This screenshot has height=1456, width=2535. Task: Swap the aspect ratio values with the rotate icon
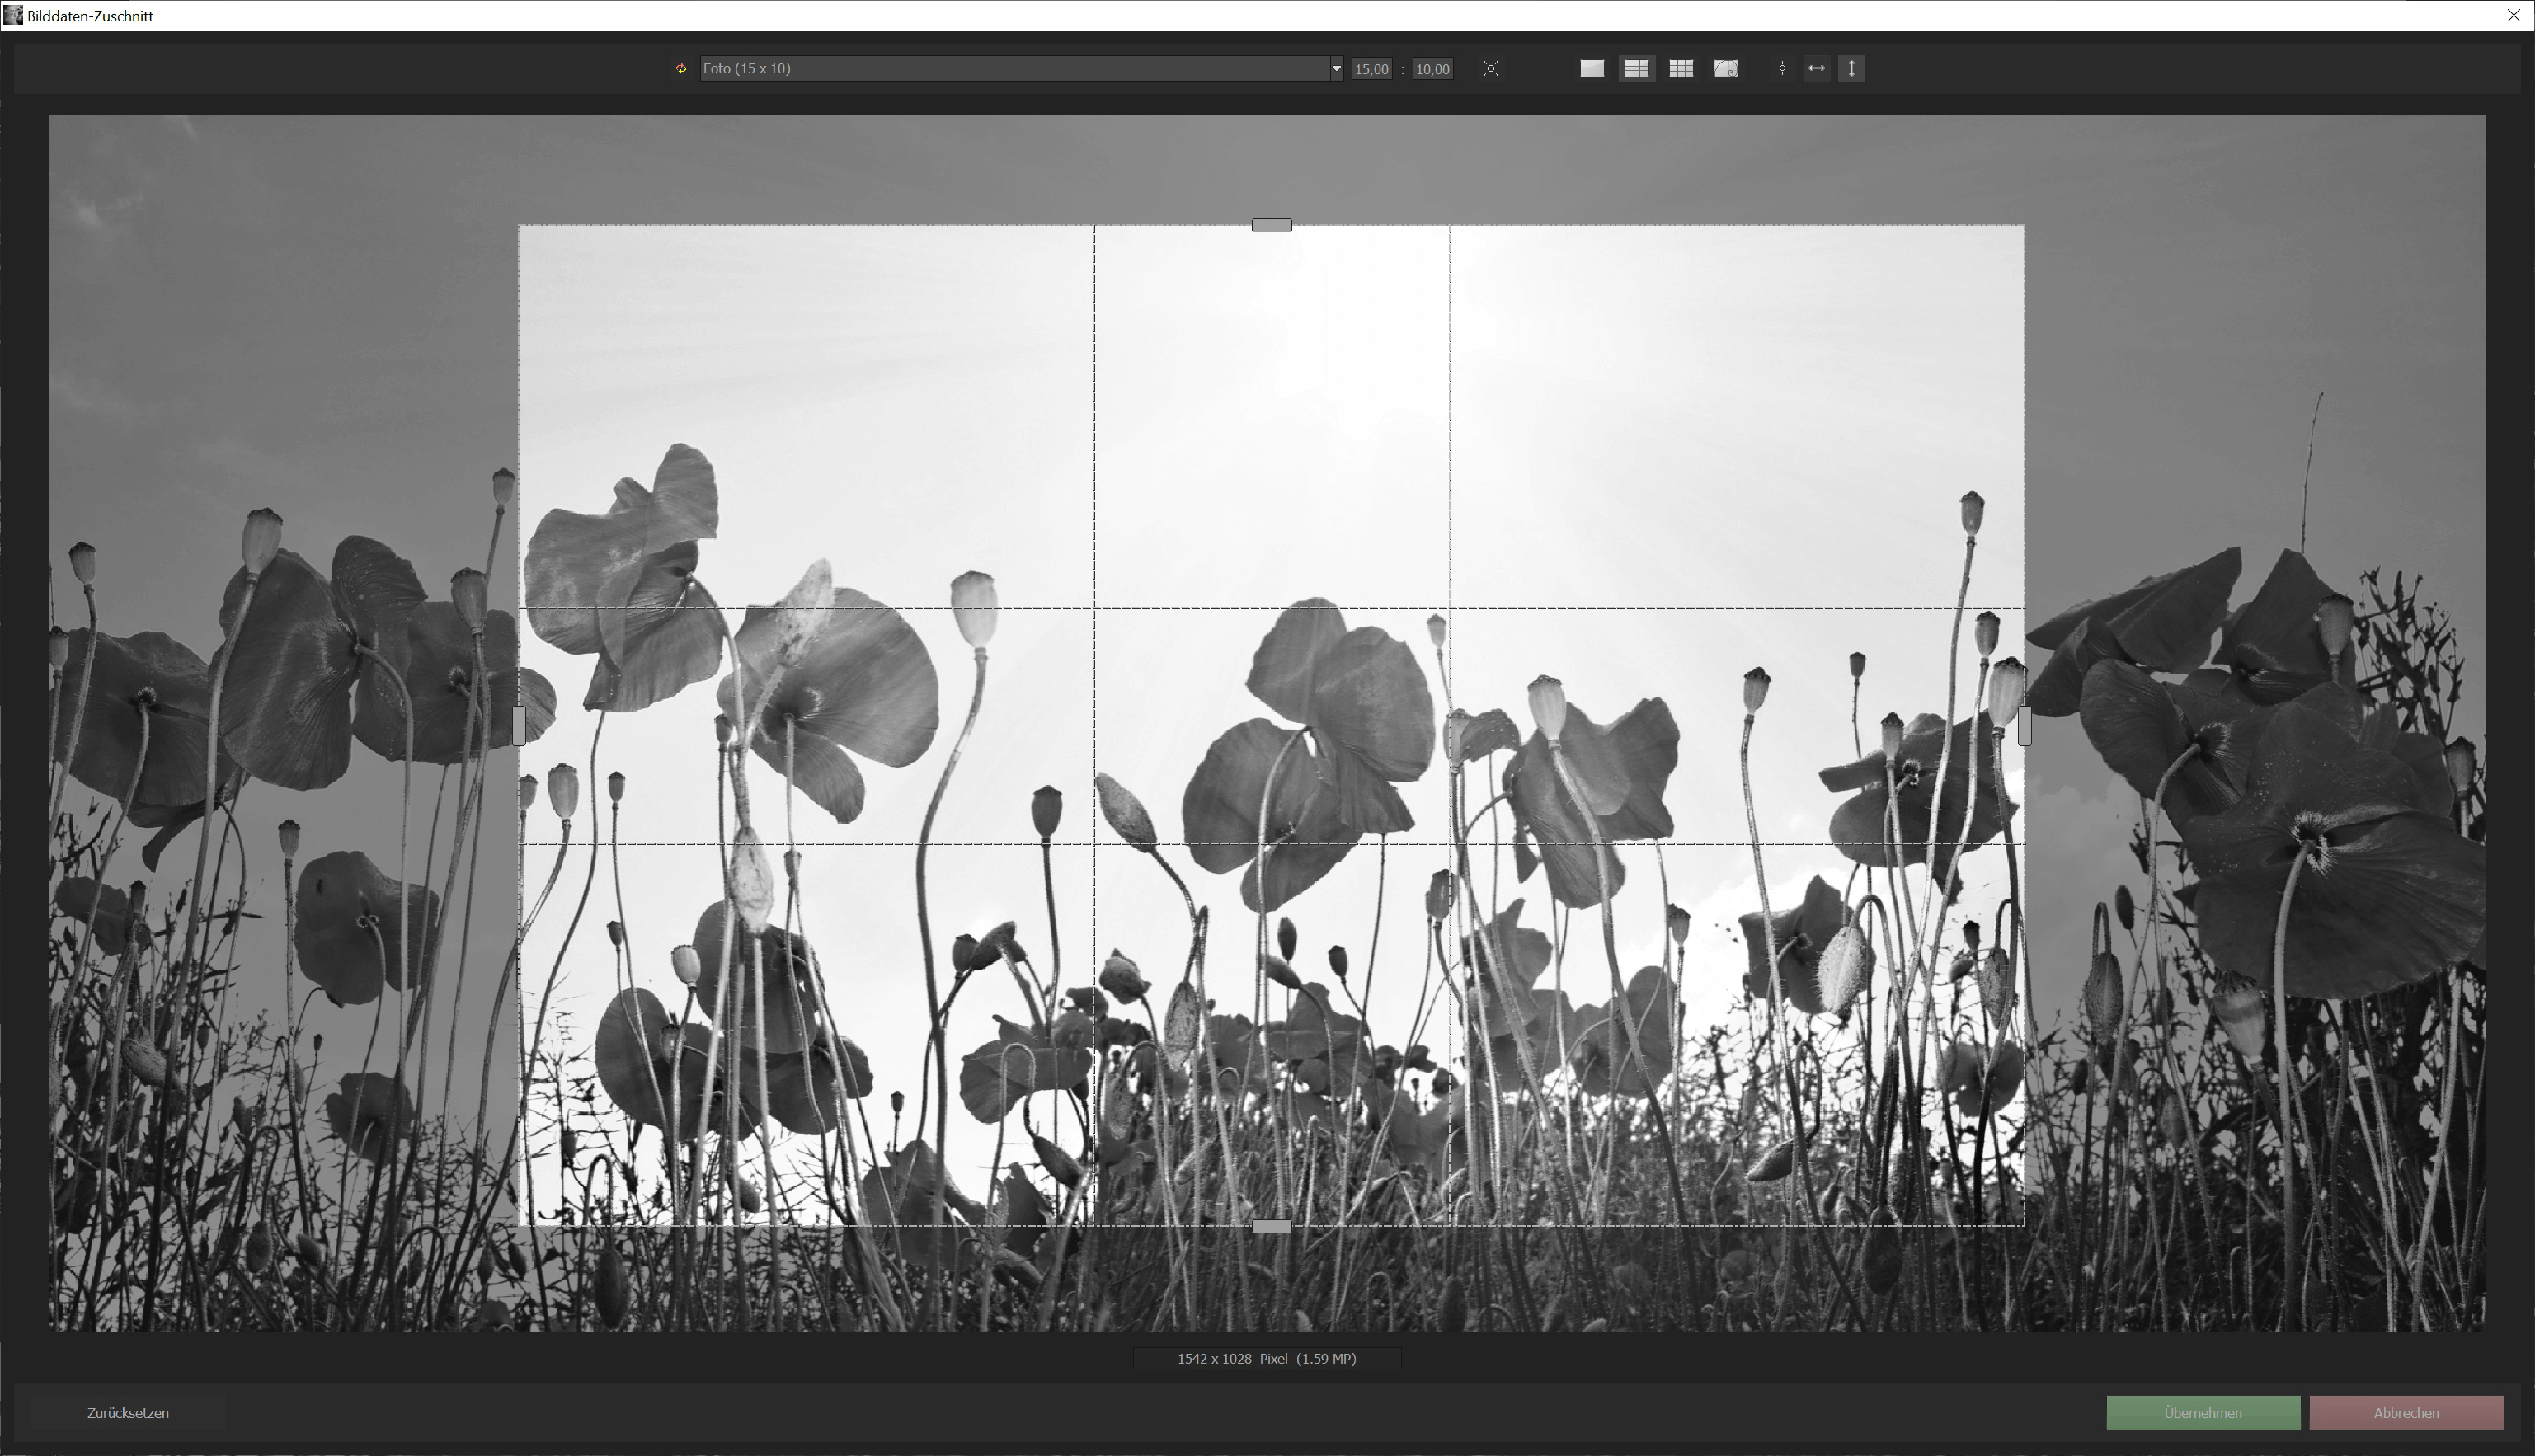(x=681, y=68)
